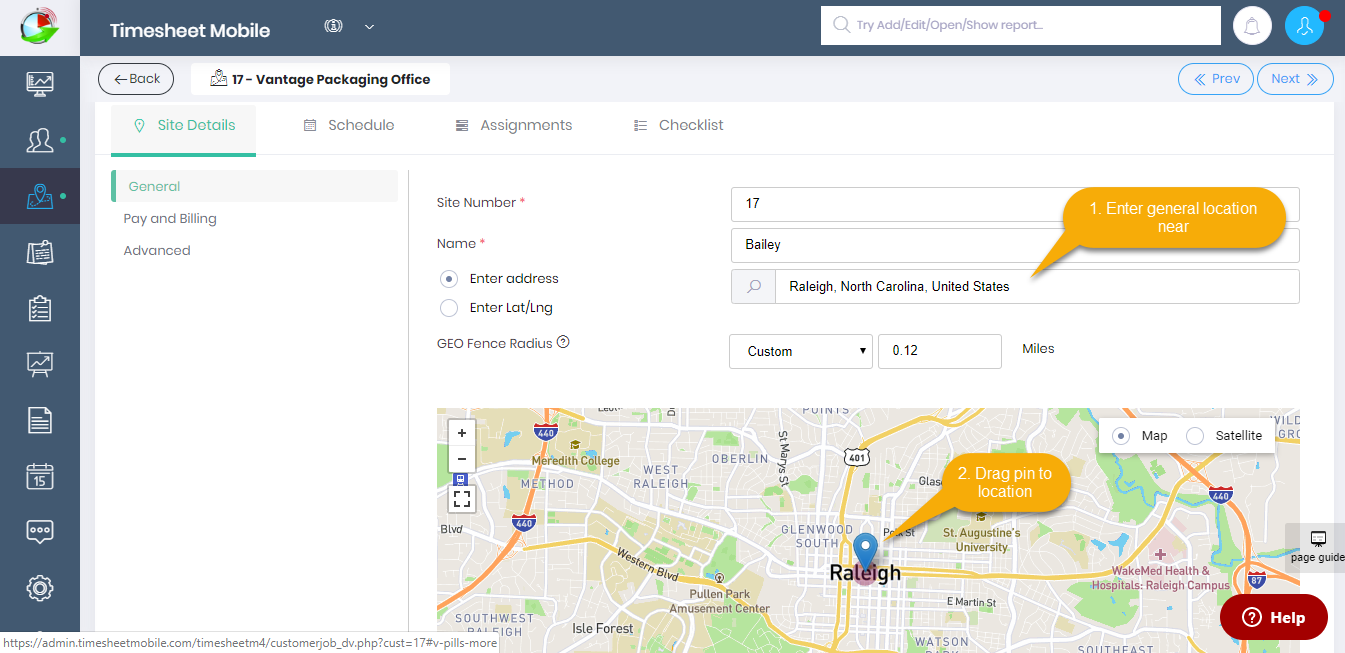Open the red Help button
Image resolution: width=1345 pixels, height=653 pixels.
click(x=1274, y=617)
